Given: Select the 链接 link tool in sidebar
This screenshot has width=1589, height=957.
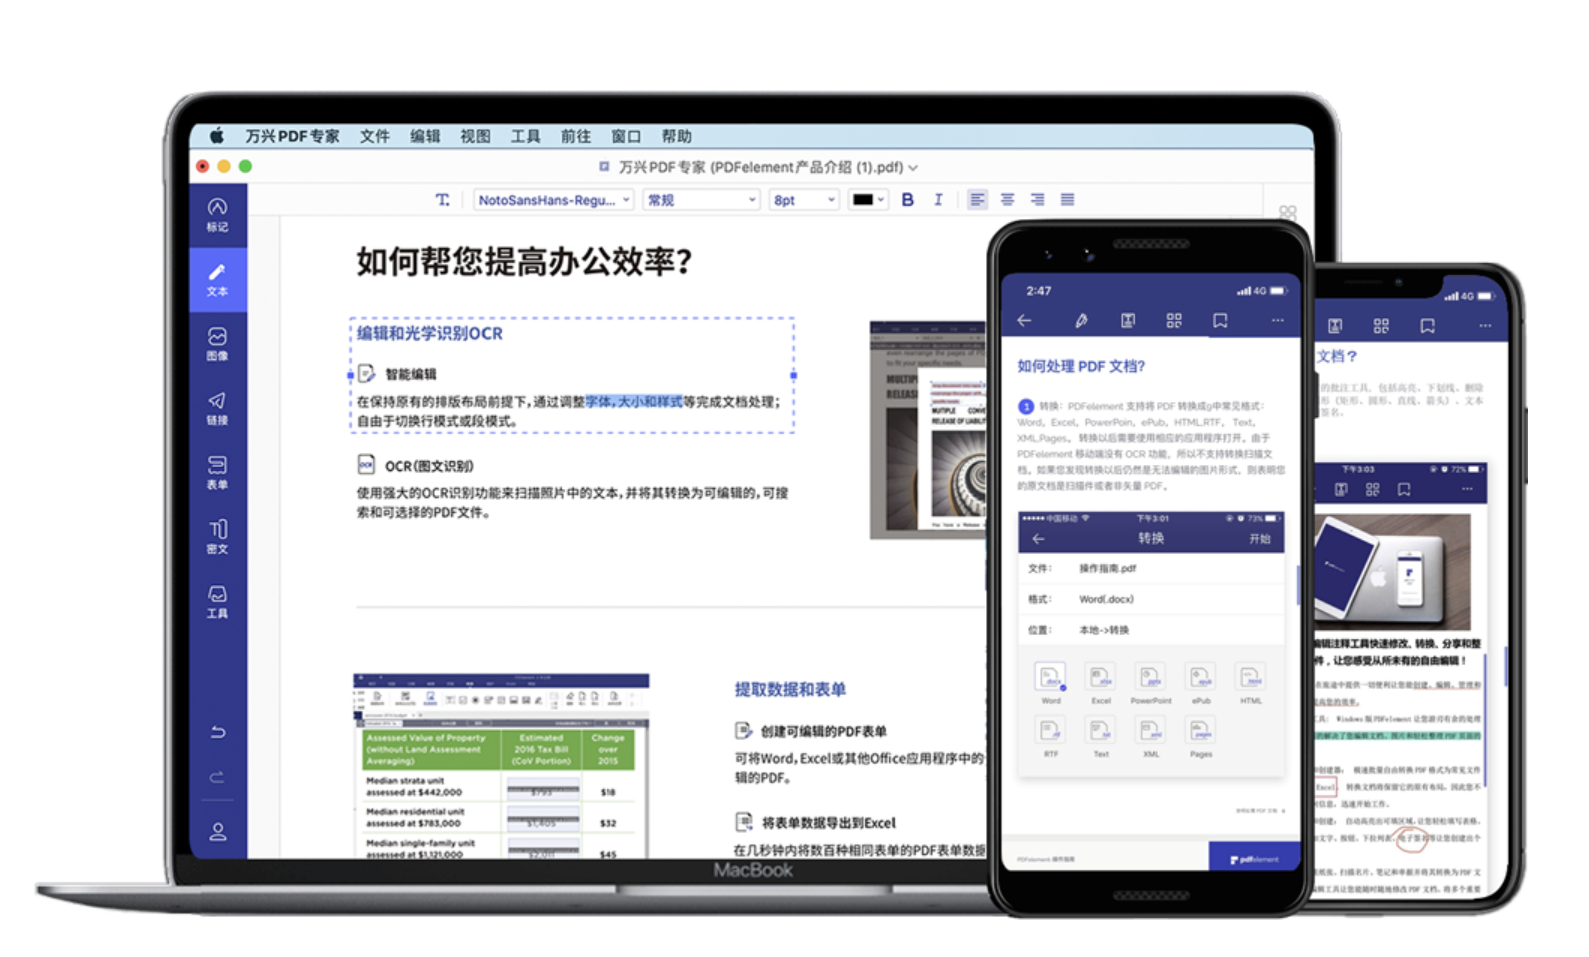Looking at the screenshot, I should point(217,408).
